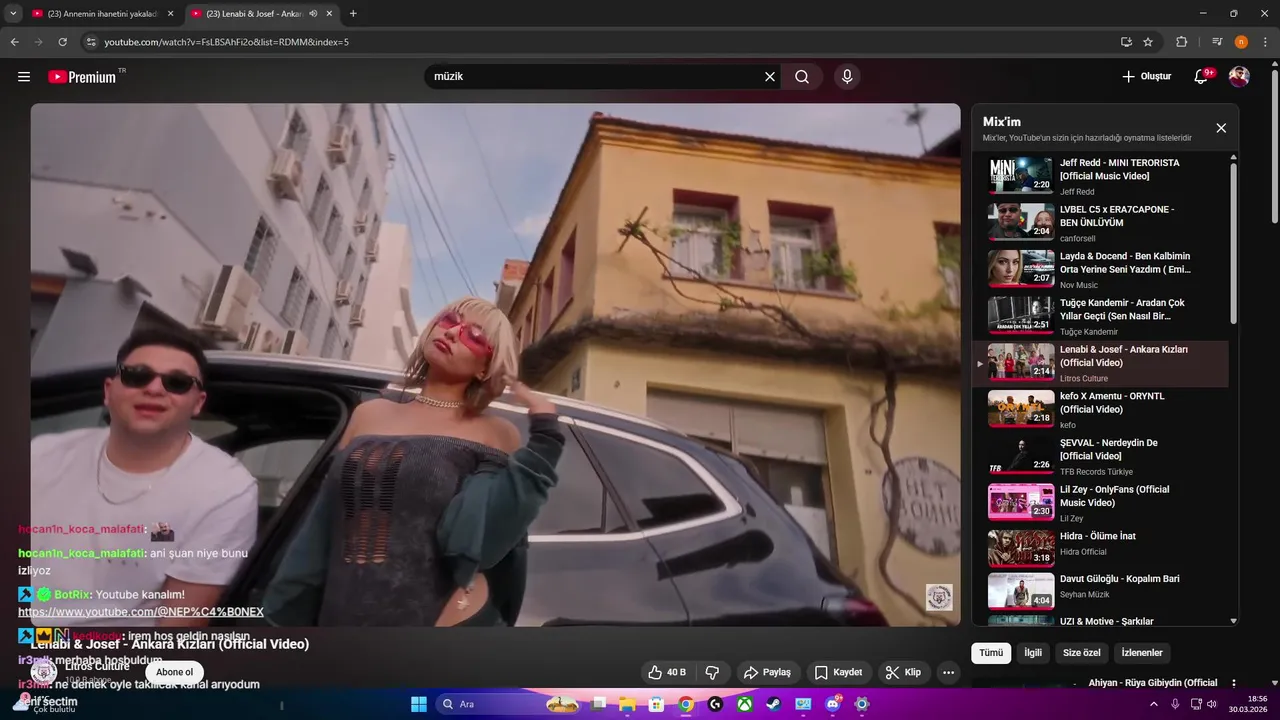Select the İzlenenler filter chip
The image size is (1280, 720).
pos(1142,653)
